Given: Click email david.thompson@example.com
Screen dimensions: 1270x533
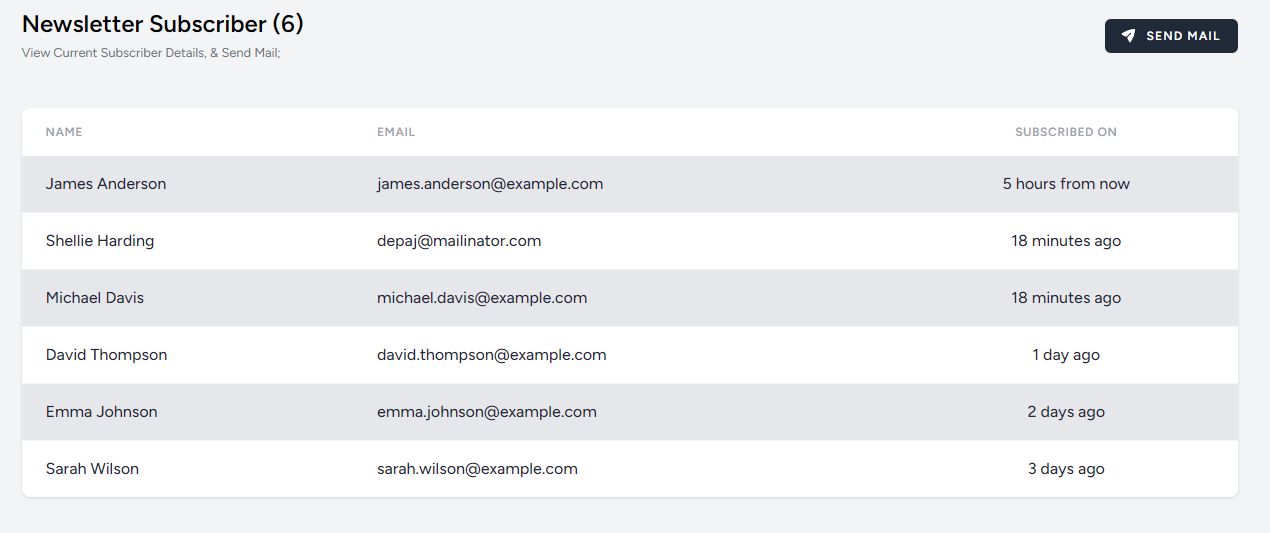Looking at the screenshot, I should click(492, 355).
